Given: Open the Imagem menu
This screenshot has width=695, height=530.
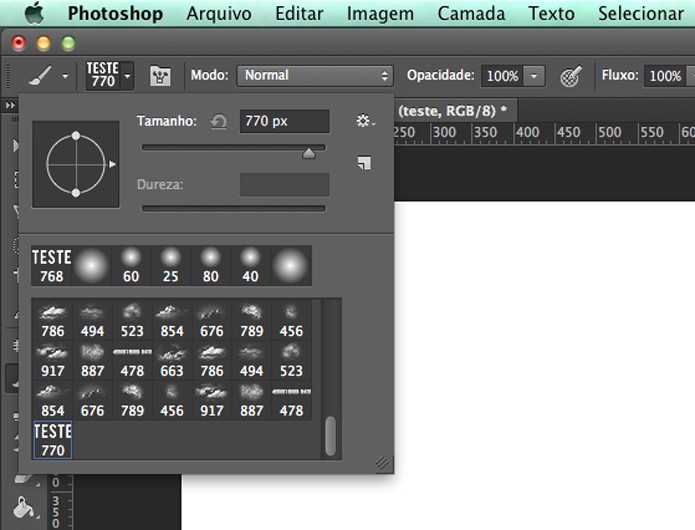Looking at the screenshot, I should 380,14.
